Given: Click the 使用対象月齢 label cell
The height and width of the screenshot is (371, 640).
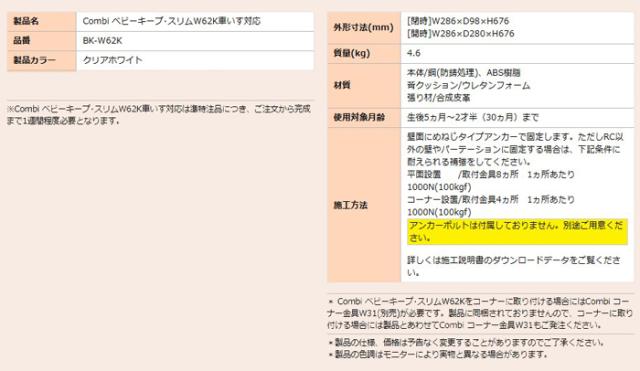Looking at the screenshot, I should coord(364,118).
